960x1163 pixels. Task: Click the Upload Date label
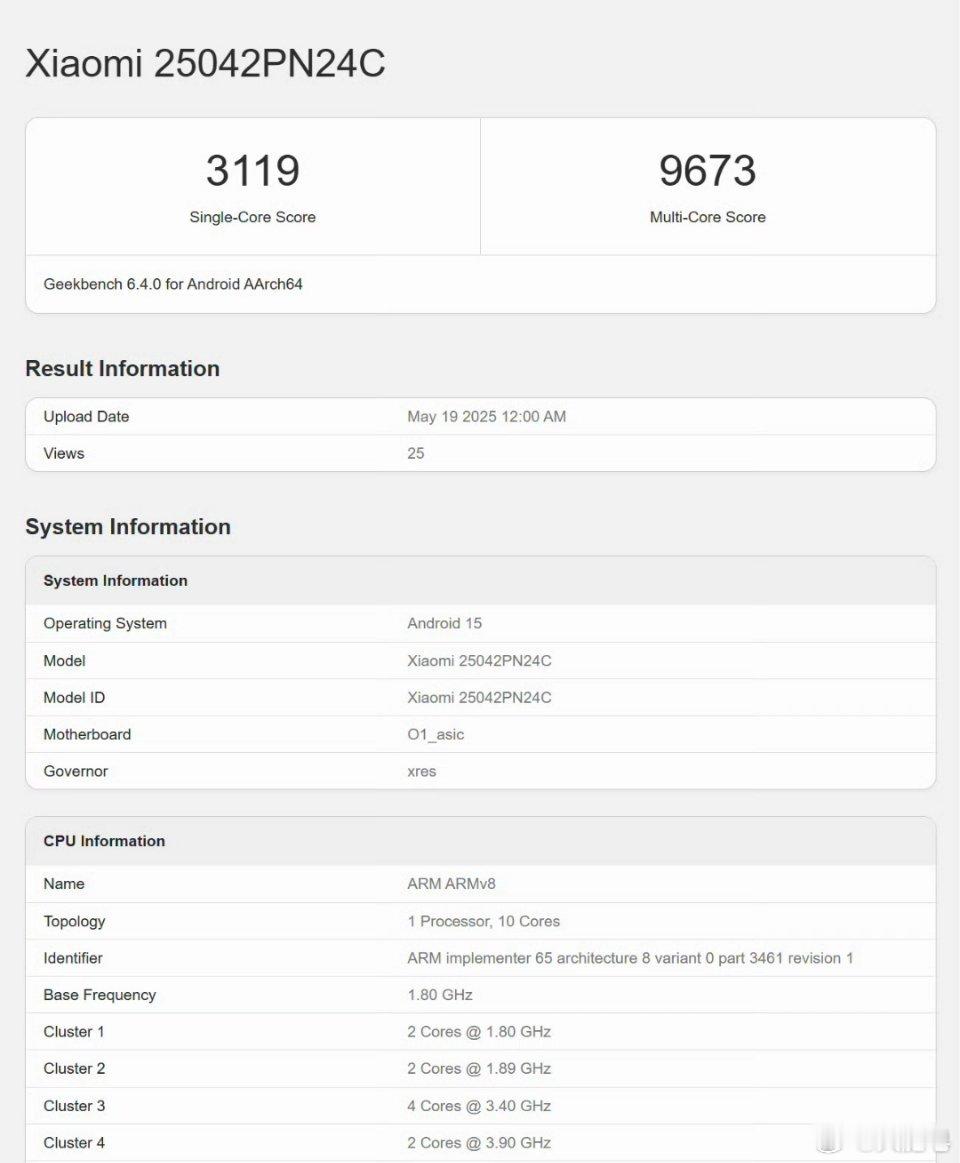point(86,417)
